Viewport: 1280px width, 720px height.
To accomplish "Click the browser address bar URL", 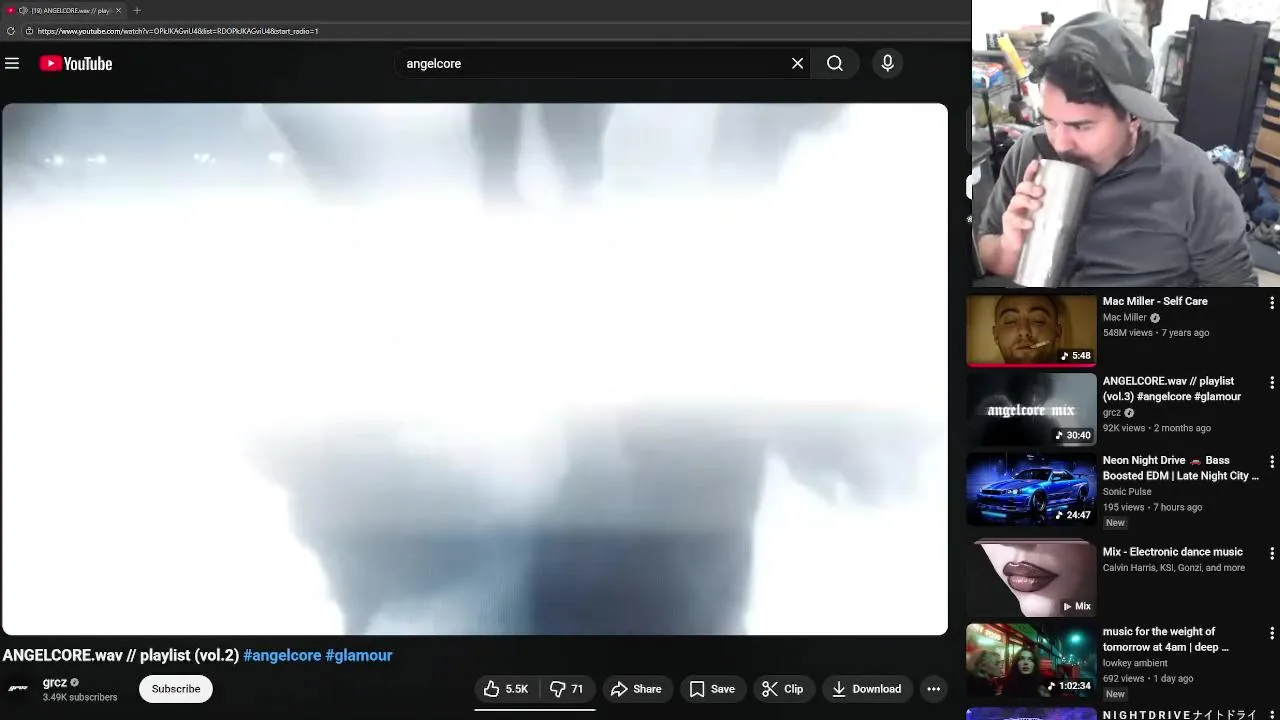I will [x=178, y=31].
